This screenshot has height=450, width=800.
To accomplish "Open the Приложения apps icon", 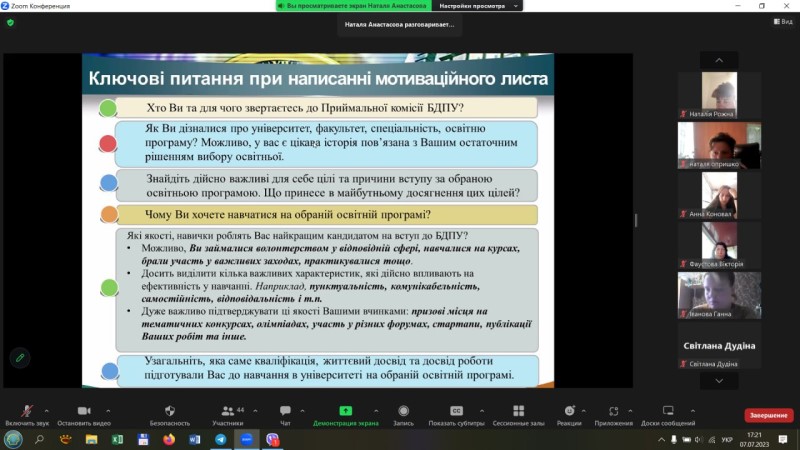I will (x=614, y=415).
